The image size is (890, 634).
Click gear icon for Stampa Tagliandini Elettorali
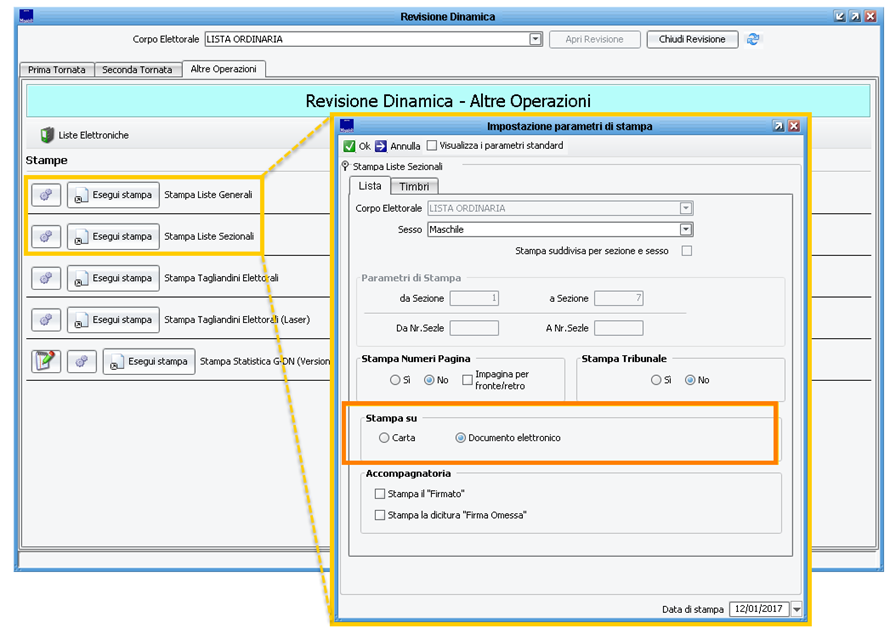[46, 278]
